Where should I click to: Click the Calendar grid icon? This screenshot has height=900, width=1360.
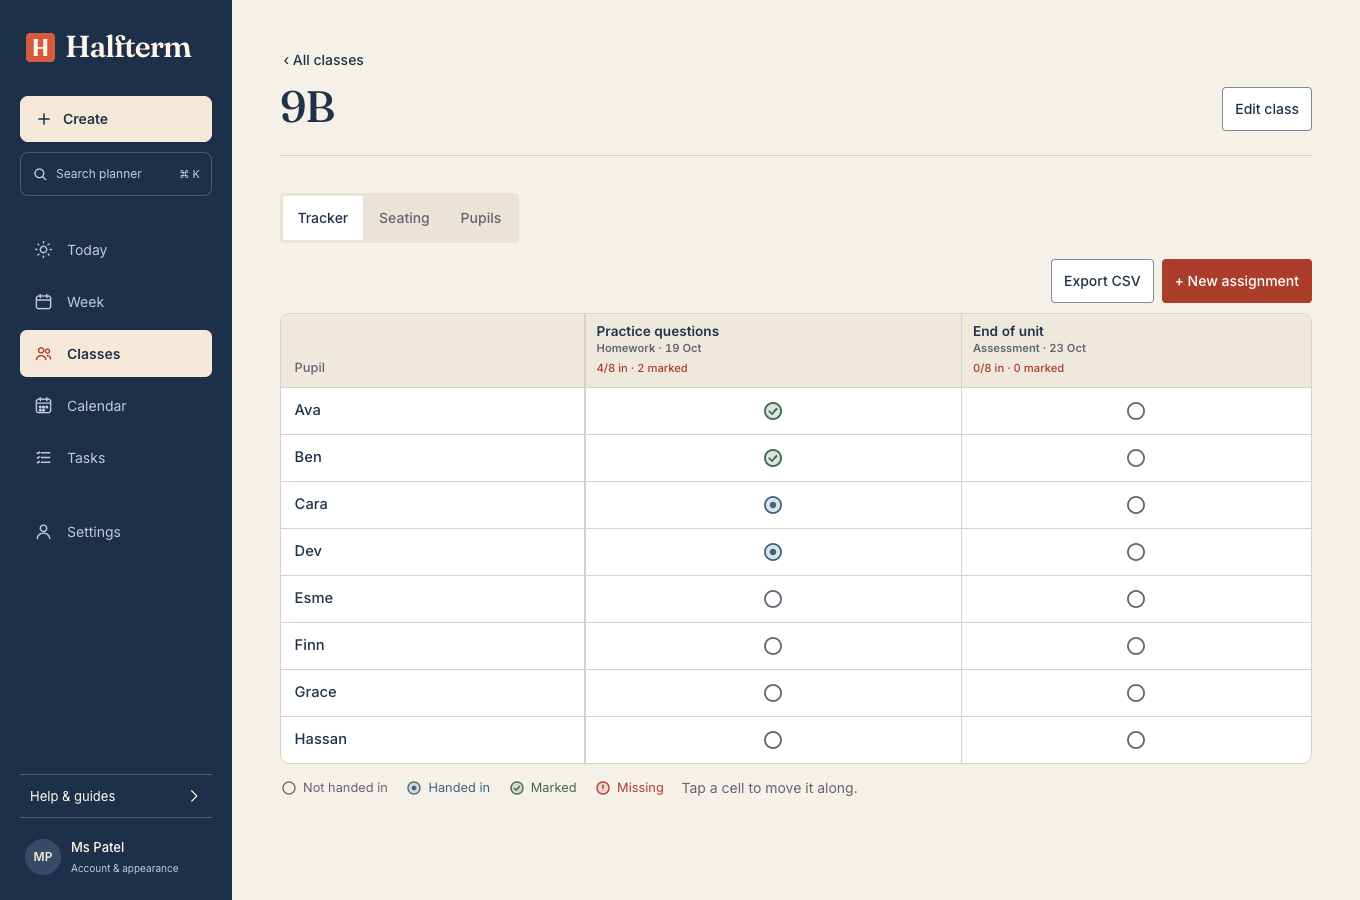(44, 406)
